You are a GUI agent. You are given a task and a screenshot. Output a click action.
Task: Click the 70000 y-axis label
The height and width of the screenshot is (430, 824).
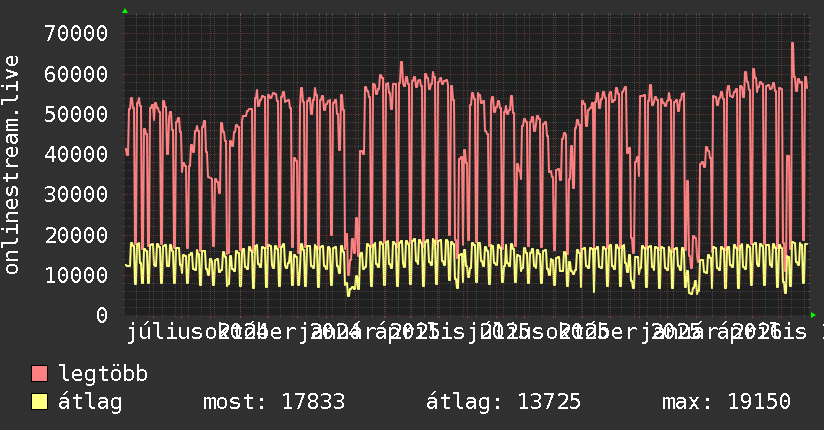coord(76,34)
